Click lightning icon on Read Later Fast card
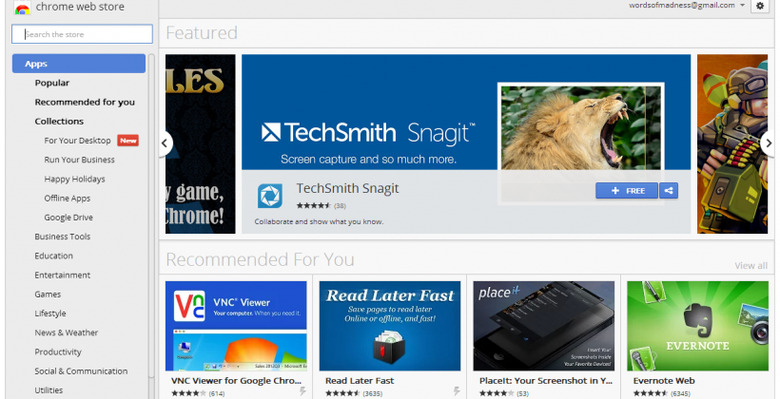 [456, 392]
